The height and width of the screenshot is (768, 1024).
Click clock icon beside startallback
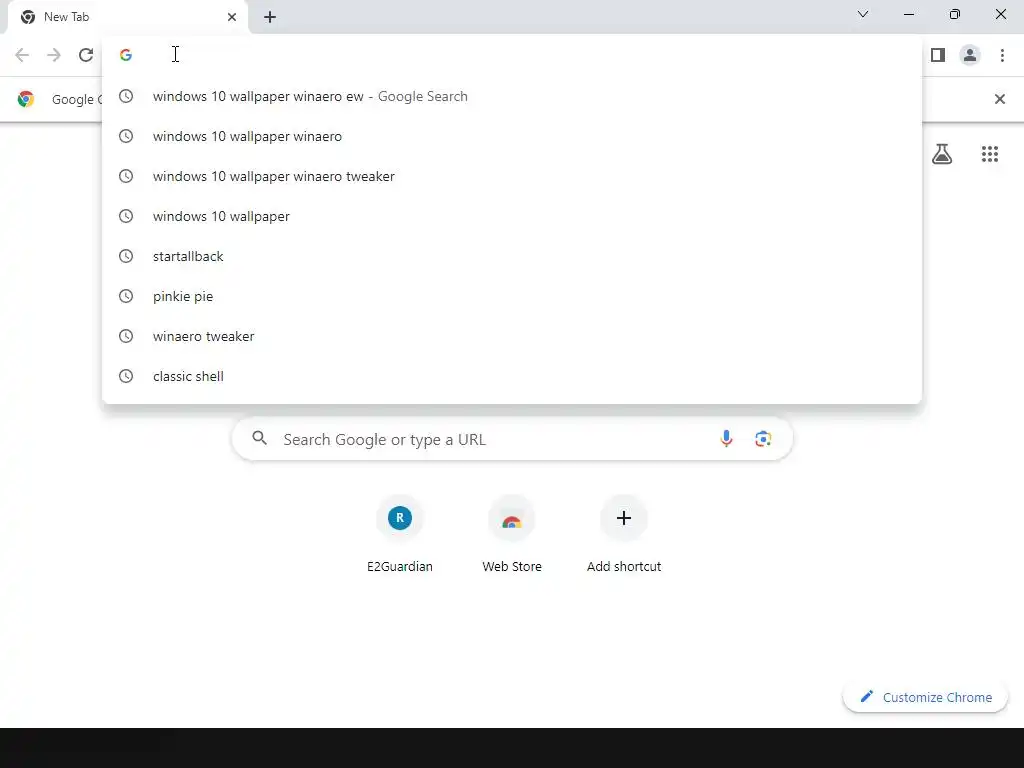126,256
